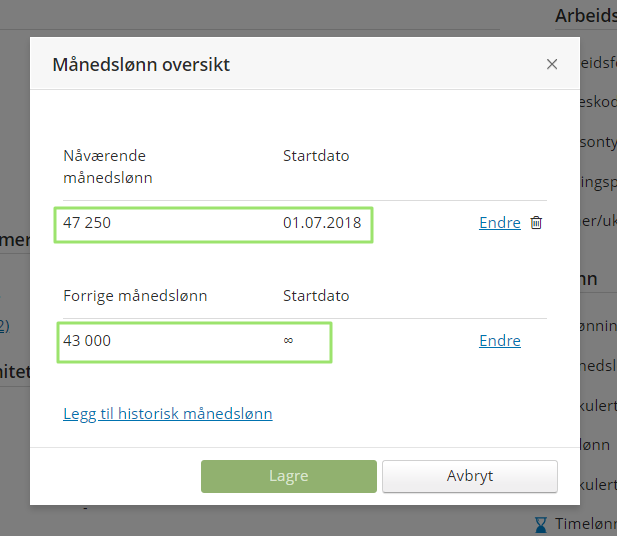This screenshot has height=536, width=617.
Task: Click the Nåværende månedslønn column label
Action: pyautogui.click(x=107, y=167)
